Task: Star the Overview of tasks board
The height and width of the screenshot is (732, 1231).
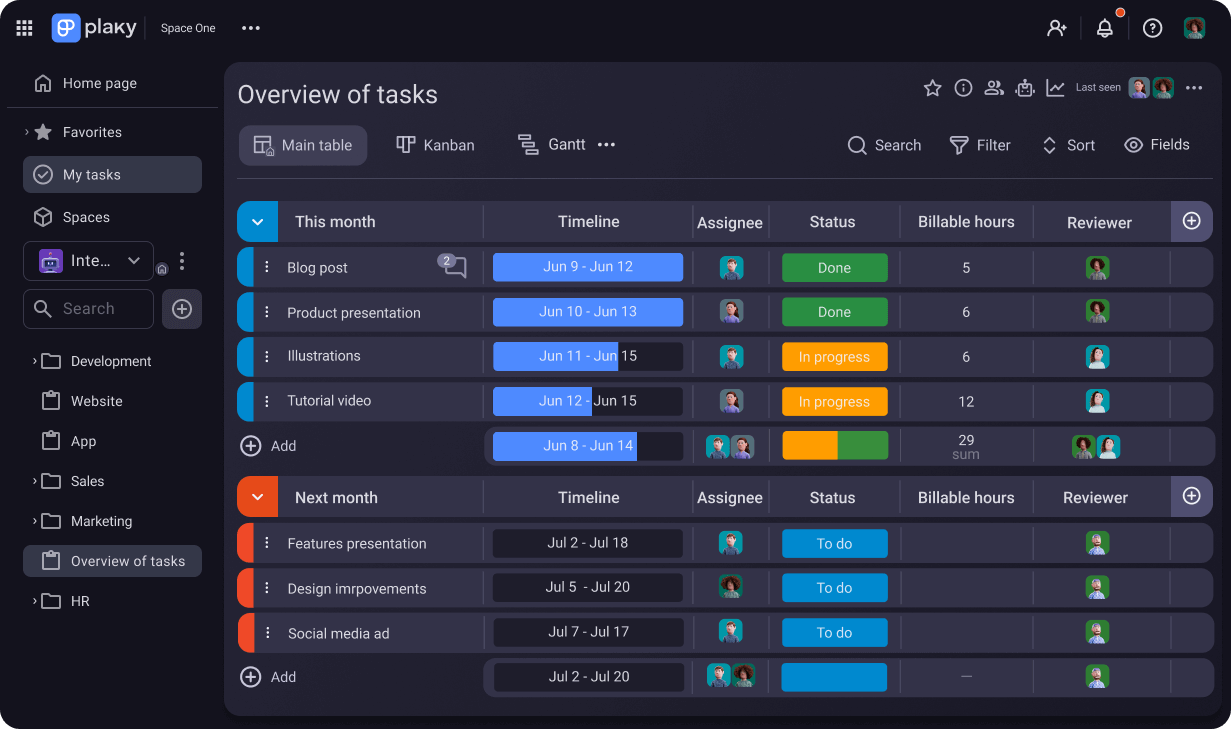Action: [x=932, y=88]
